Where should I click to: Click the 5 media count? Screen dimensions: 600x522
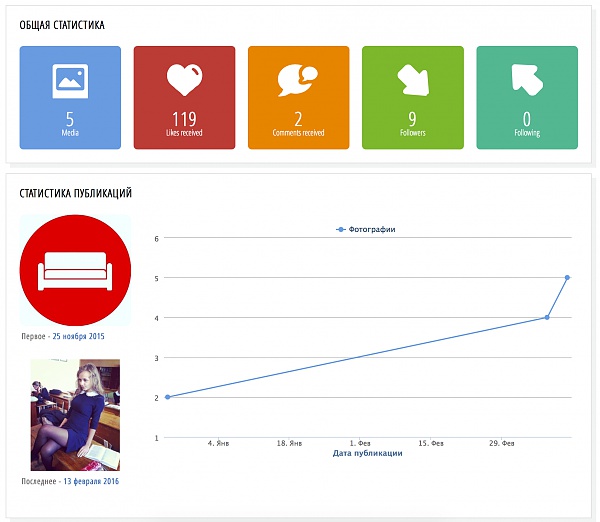click(x=70, y=119)
